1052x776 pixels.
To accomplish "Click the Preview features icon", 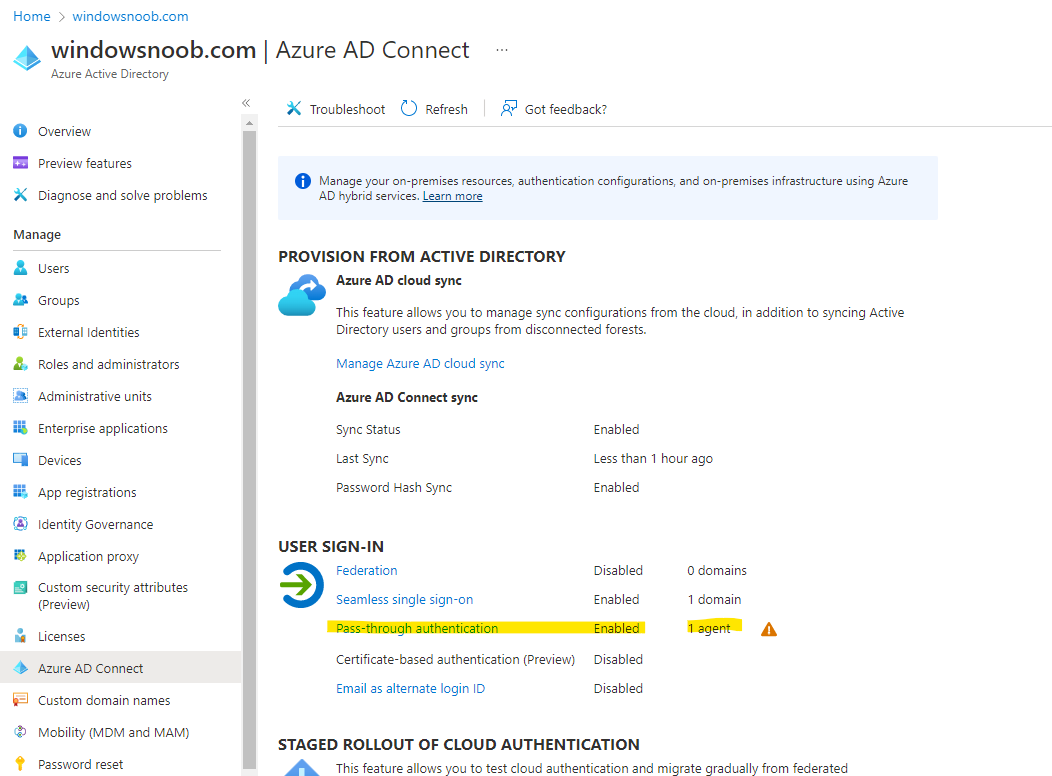I will [20, 163].
